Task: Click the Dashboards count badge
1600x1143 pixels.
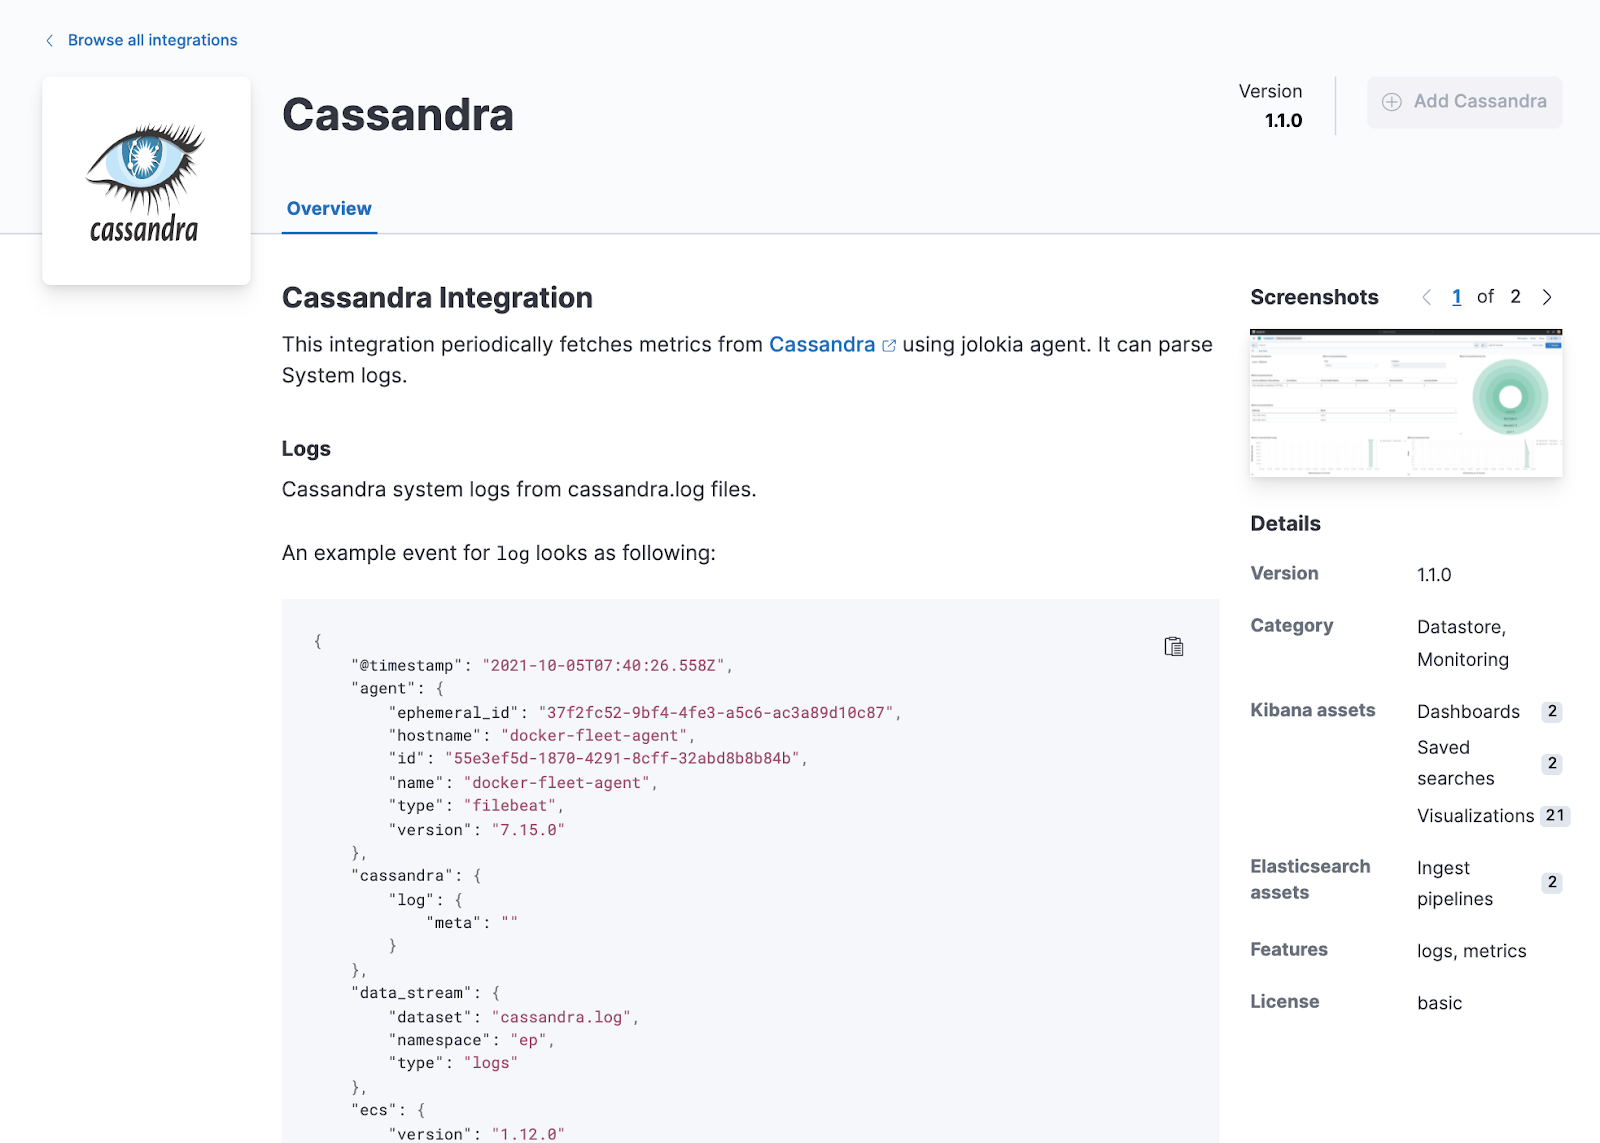Action: point(1551,711)
